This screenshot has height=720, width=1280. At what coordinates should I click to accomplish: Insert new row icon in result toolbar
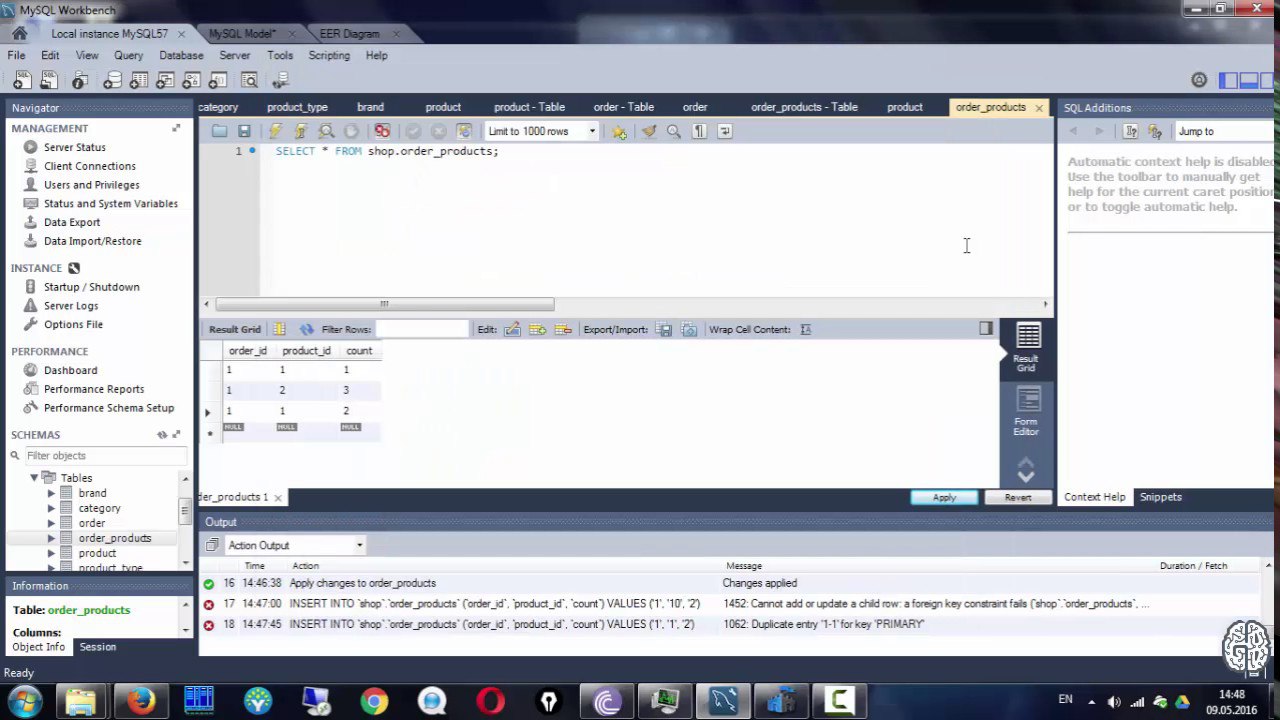pos(537,329)
